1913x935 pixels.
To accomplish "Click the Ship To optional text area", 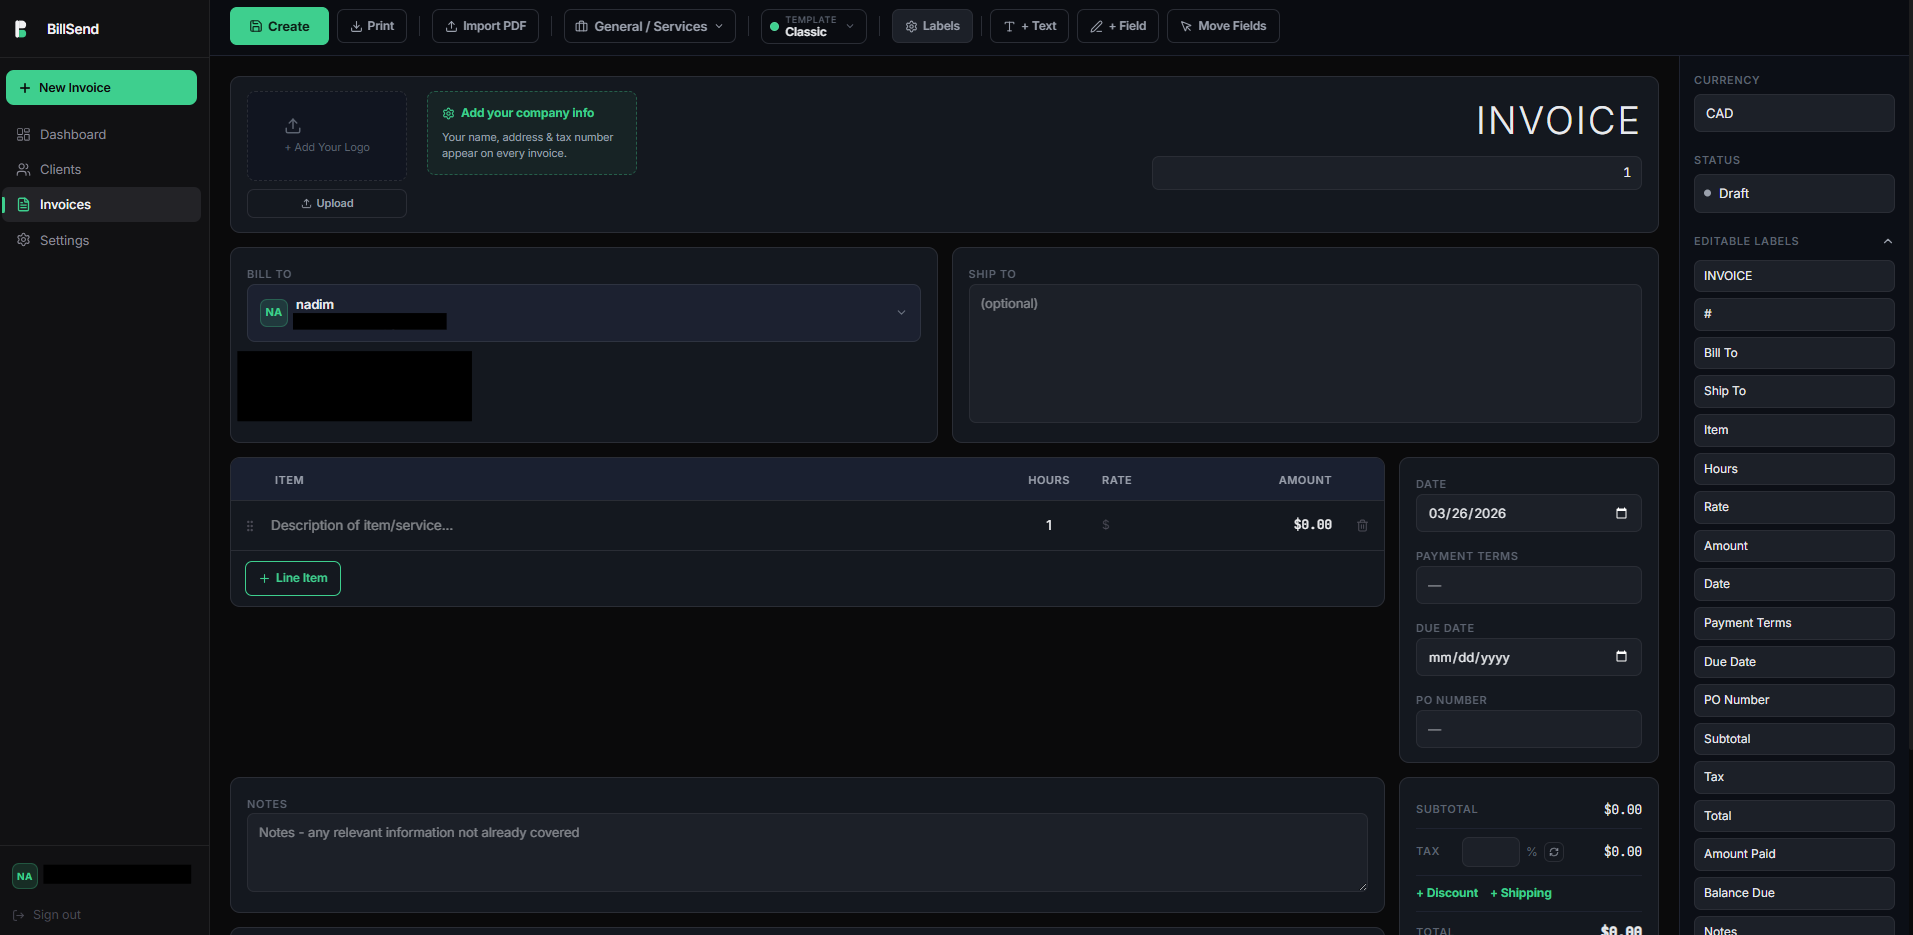I will 1305,353.
